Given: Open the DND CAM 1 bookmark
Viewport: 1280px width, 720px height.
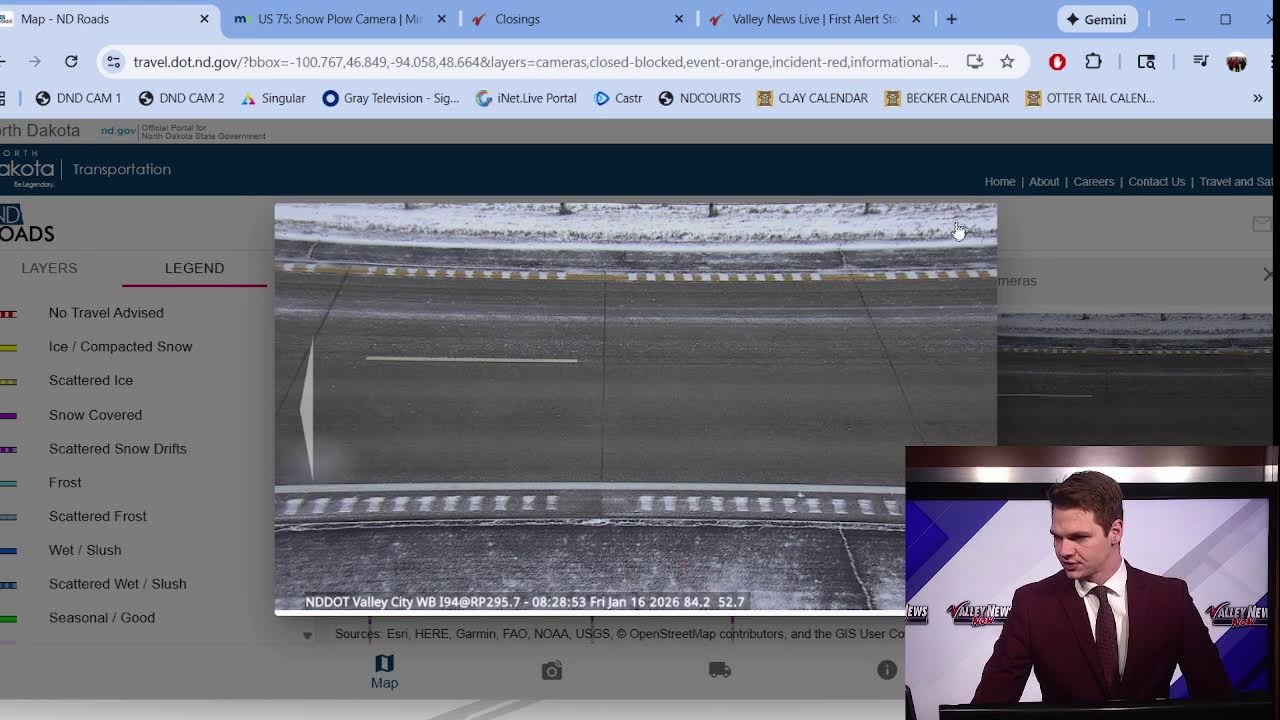Looking at the screenshot, I should 78,98.
